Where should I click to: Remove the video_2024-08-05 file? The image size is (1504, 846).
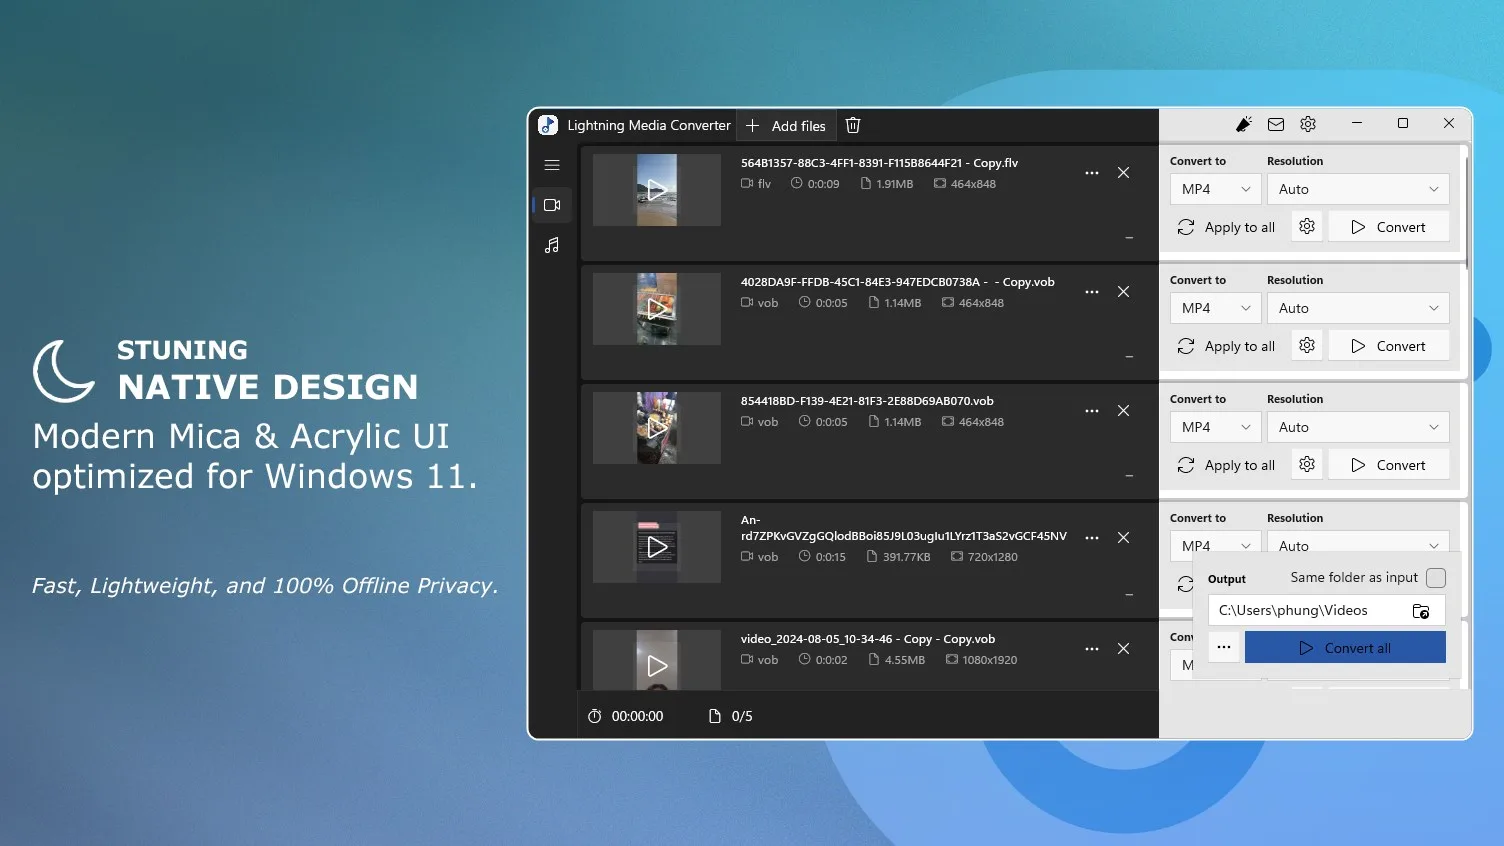[x=1124, y=649]
